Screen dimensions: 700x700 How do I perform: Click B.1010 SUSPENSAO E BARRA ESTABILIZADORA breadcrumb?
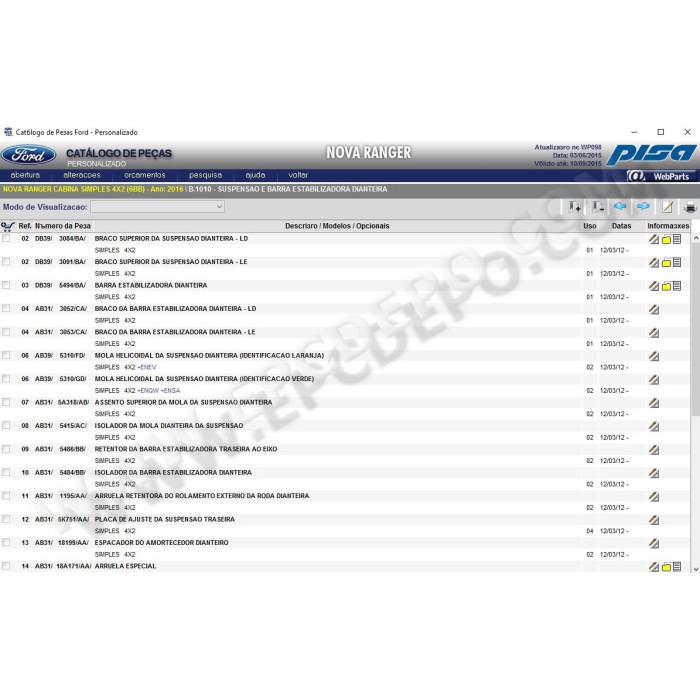(288, 189)
